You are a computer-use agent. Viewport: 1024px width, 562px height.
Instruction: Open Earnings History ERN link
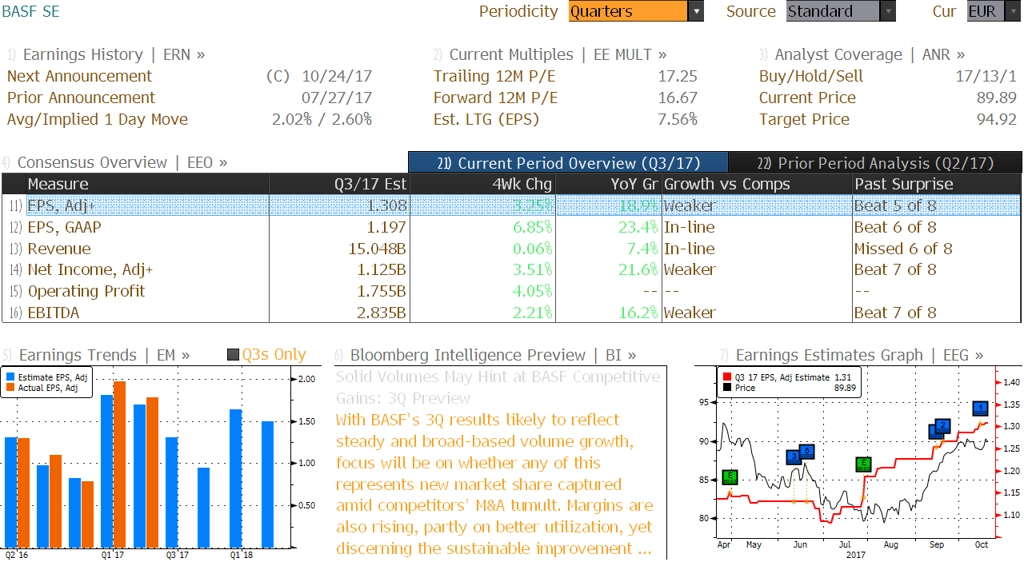[x=114, y=54]
